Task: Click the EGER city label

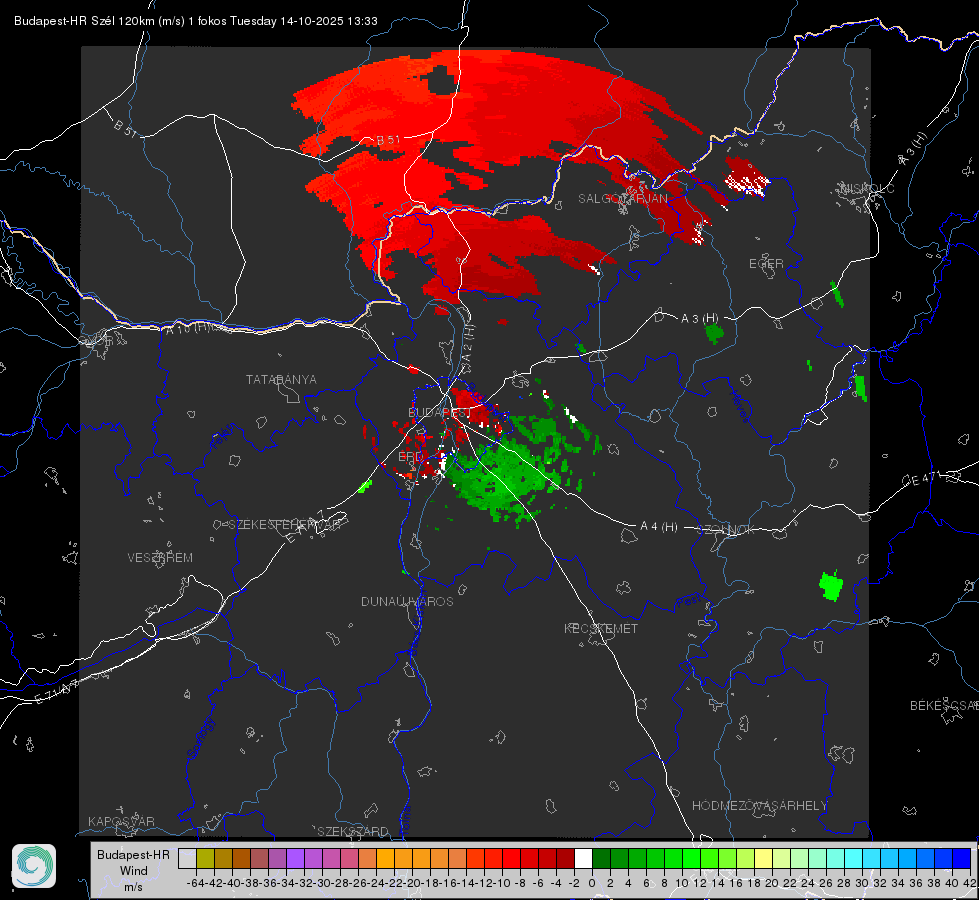Action: (x=766, y=264)
